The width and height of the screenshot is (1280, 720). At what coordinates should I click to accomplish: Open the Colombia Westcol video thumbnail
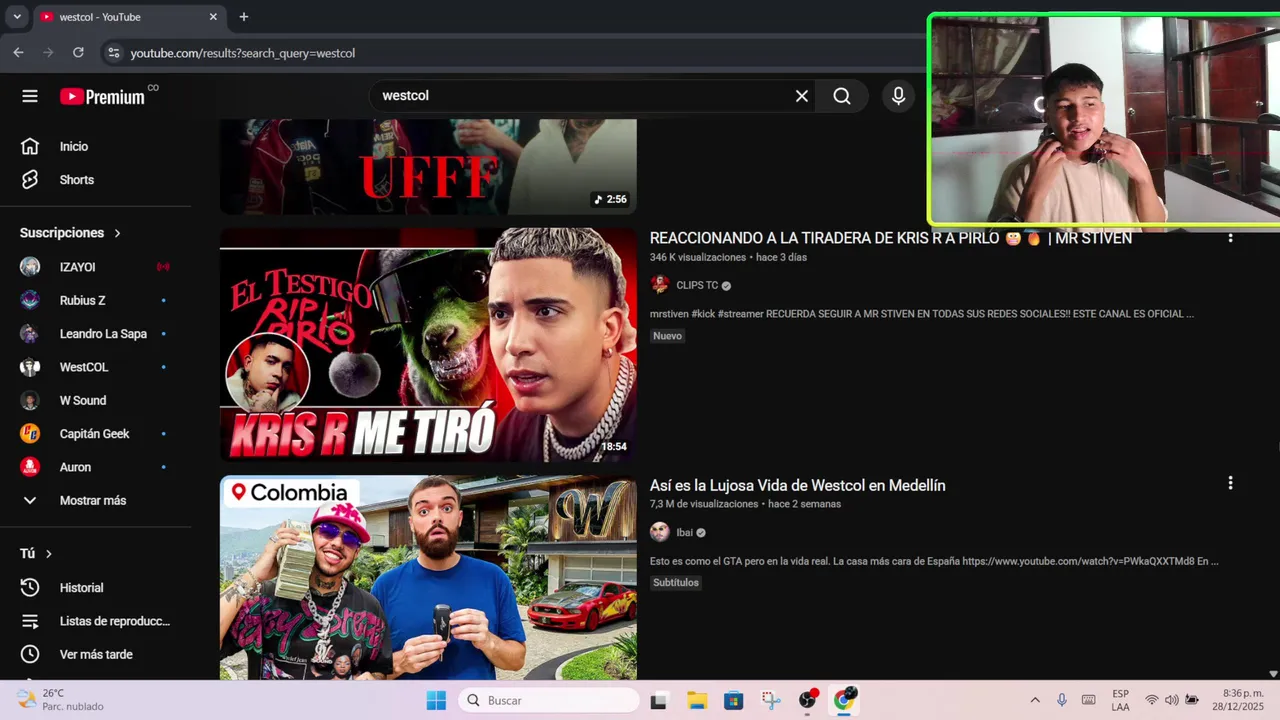click(428, 578)
